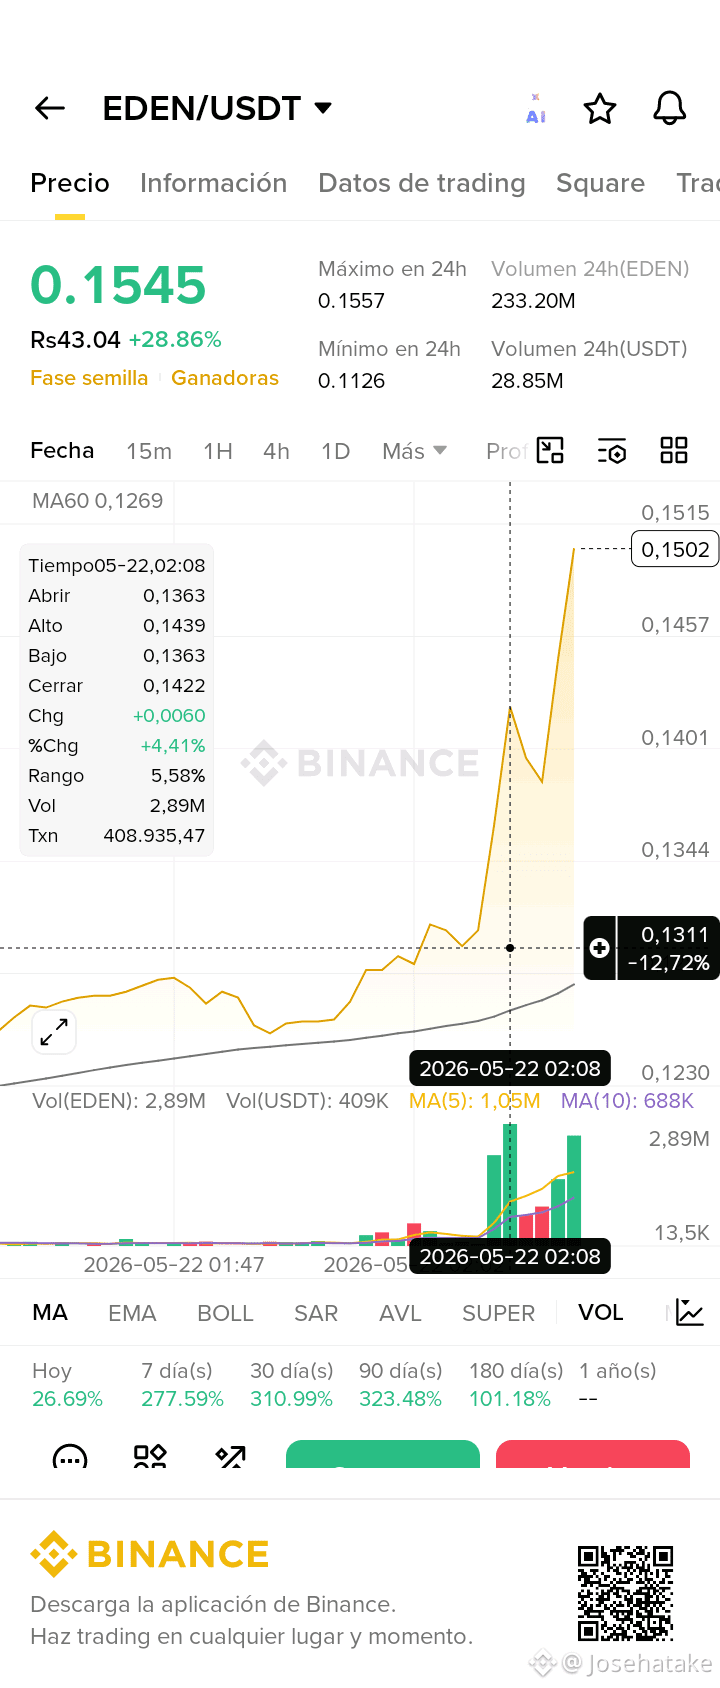Screen dimensions: 720x1688
Task: Tap the green buy button
Action: click(x=383, y=1455)
